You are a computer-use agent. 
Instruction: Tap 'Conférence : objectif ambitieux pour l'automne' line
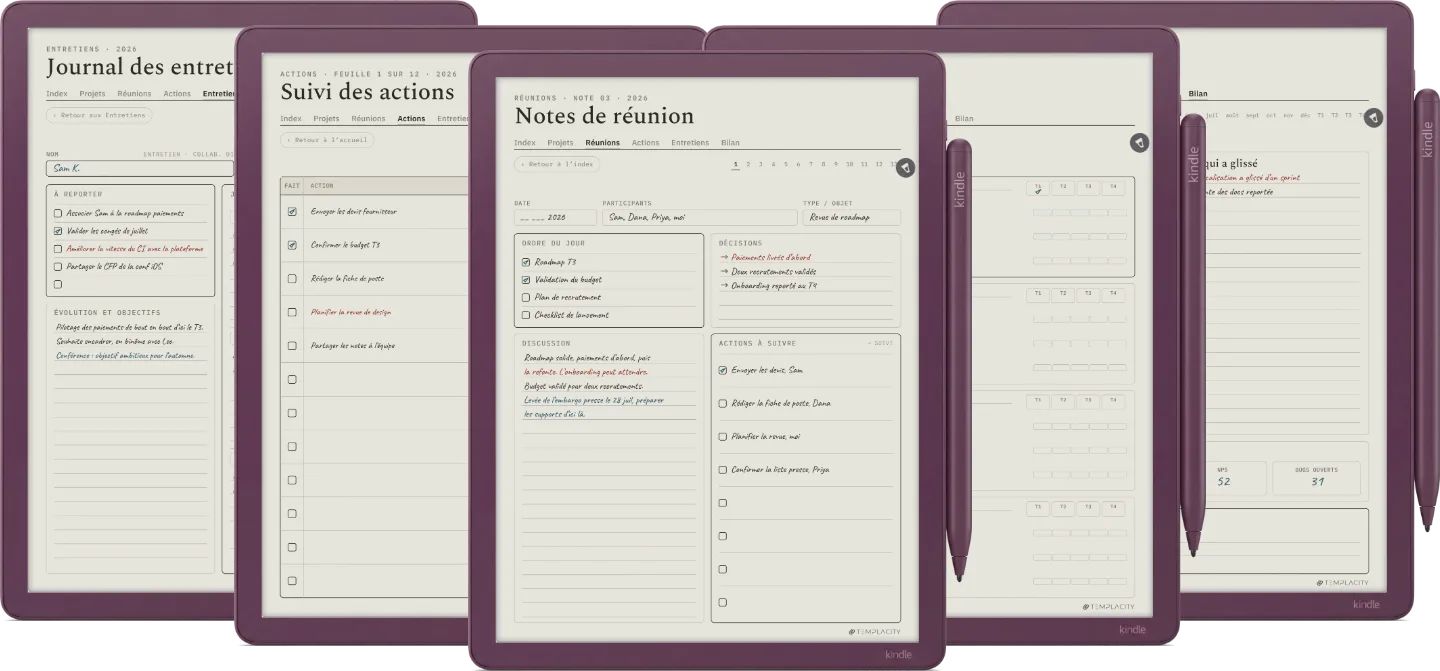[x=124, y=355]
